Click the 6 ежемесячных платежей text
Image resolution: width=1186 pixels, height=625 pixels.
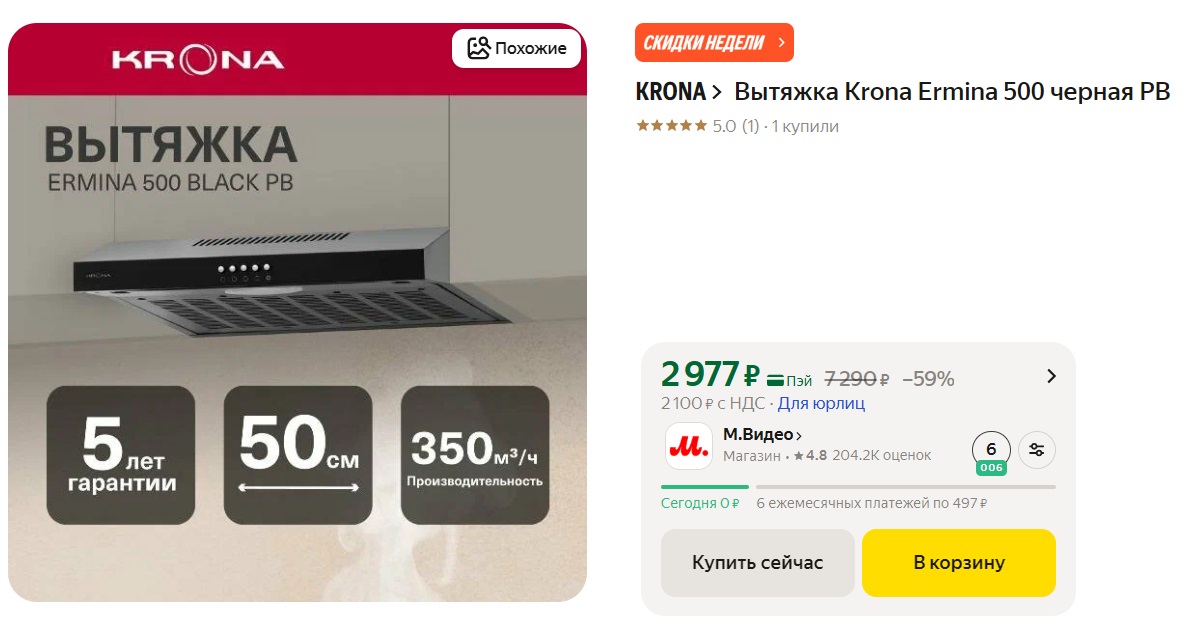pyautogui.click(x=871, y=503)
